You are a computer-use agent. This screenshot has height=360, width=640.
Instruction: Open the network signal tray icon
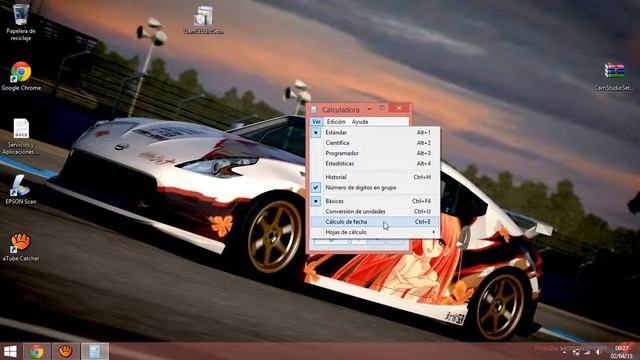[587, 352]
